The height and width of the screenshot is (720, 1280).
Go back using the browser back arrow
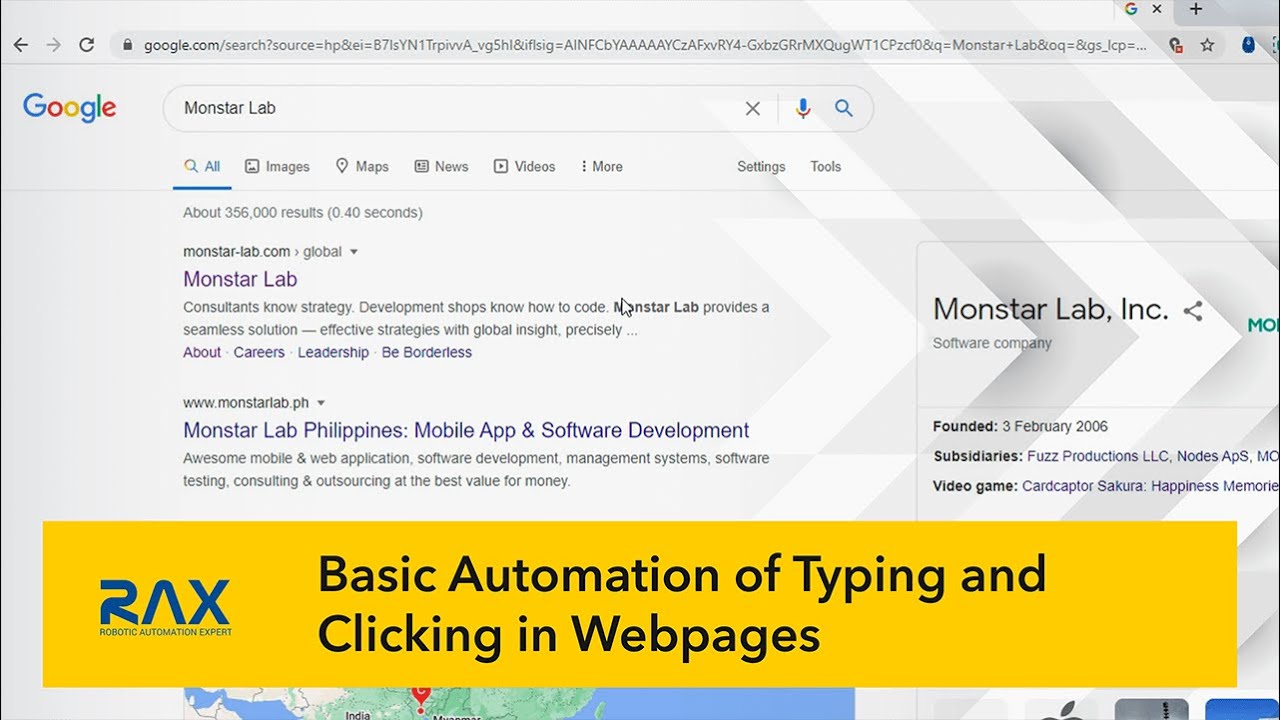21,45
